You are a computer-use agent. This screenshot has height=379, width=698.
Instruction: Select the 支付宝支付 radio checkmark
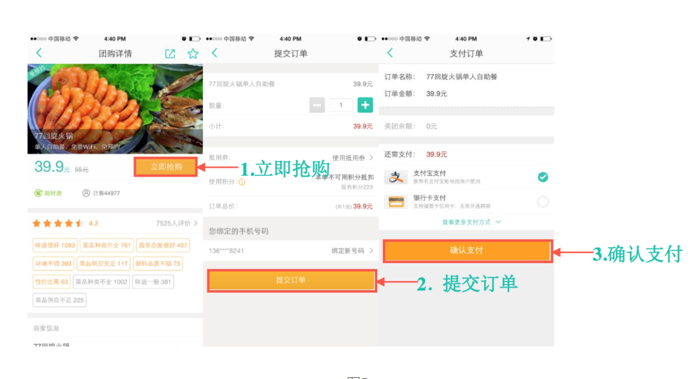[x=543, y=177]
